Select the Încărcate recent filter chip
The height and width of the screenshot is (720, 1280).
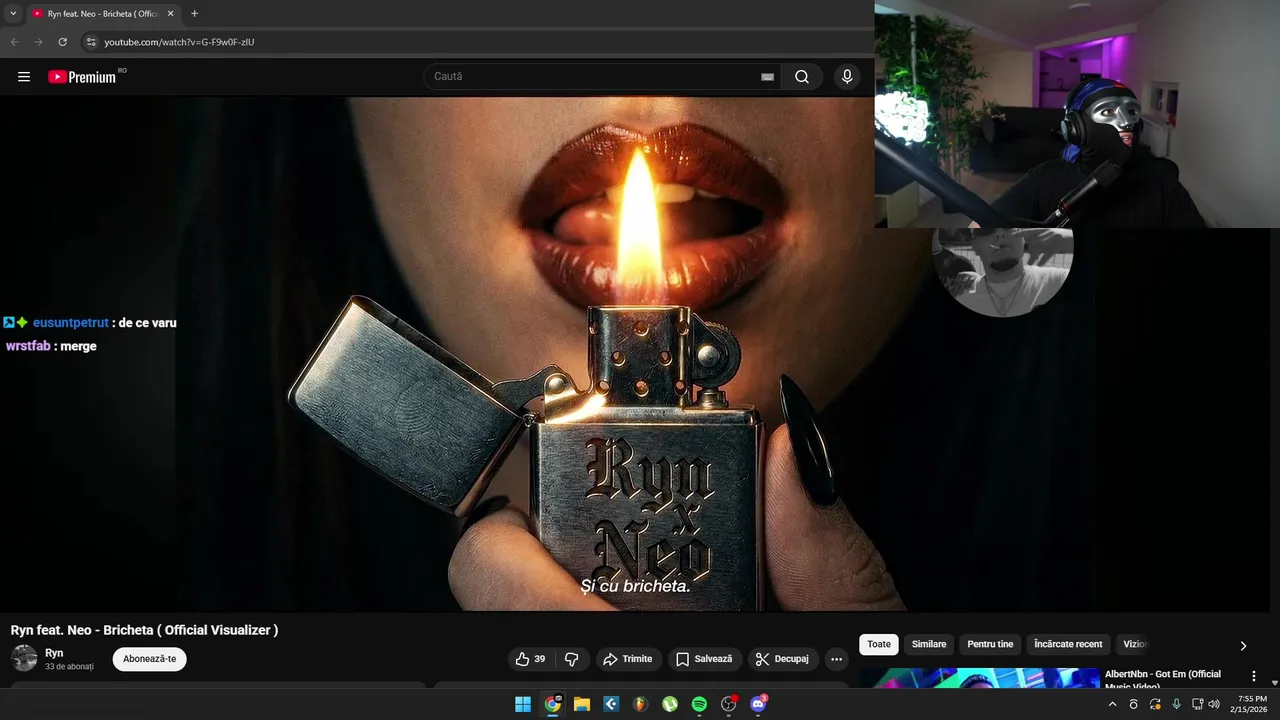1068,644
